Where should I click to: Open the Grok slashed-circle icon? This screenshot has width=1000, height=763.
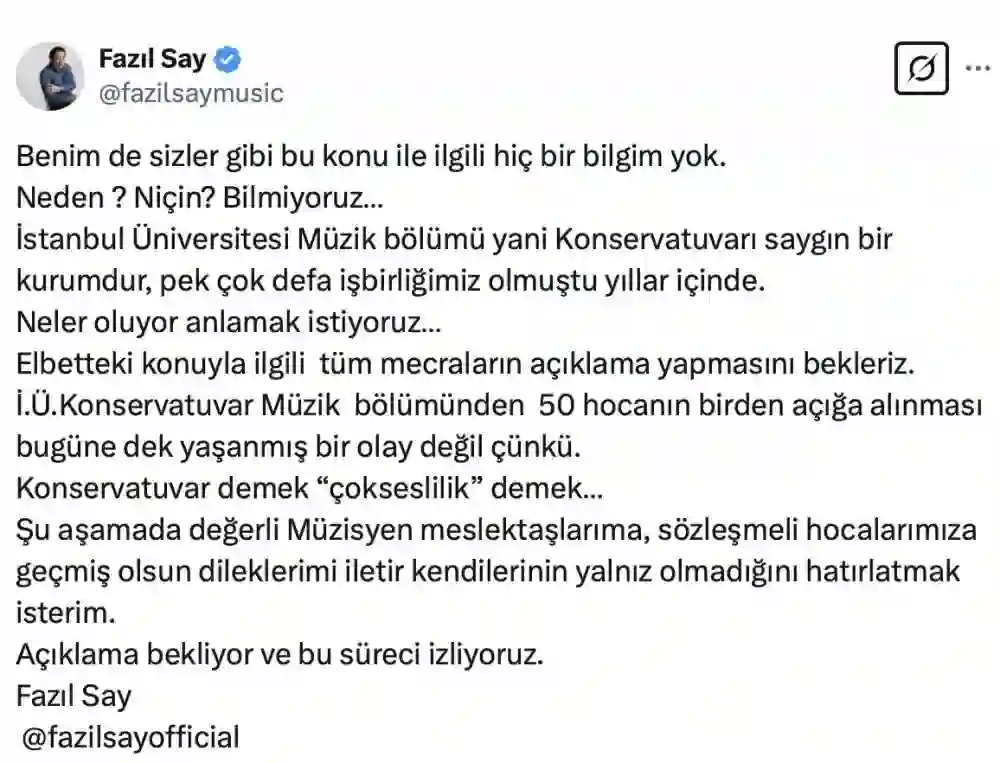[921, 69]
